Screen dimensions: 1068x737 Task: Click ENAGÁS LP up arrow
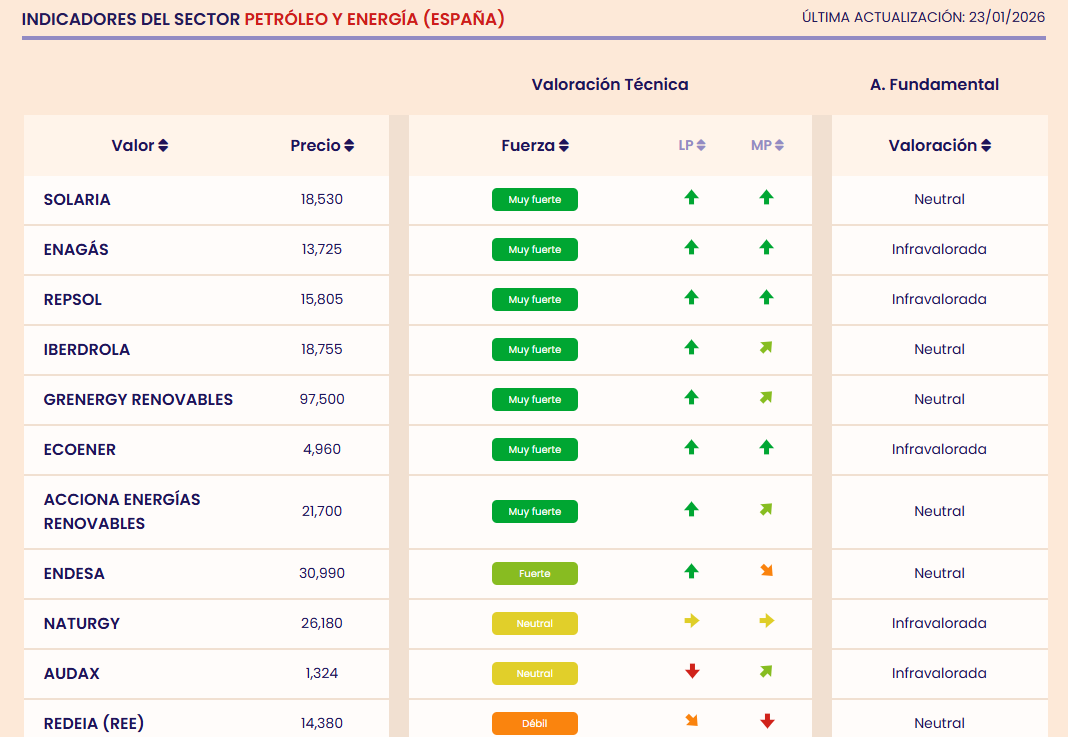[x=691, y=247]
